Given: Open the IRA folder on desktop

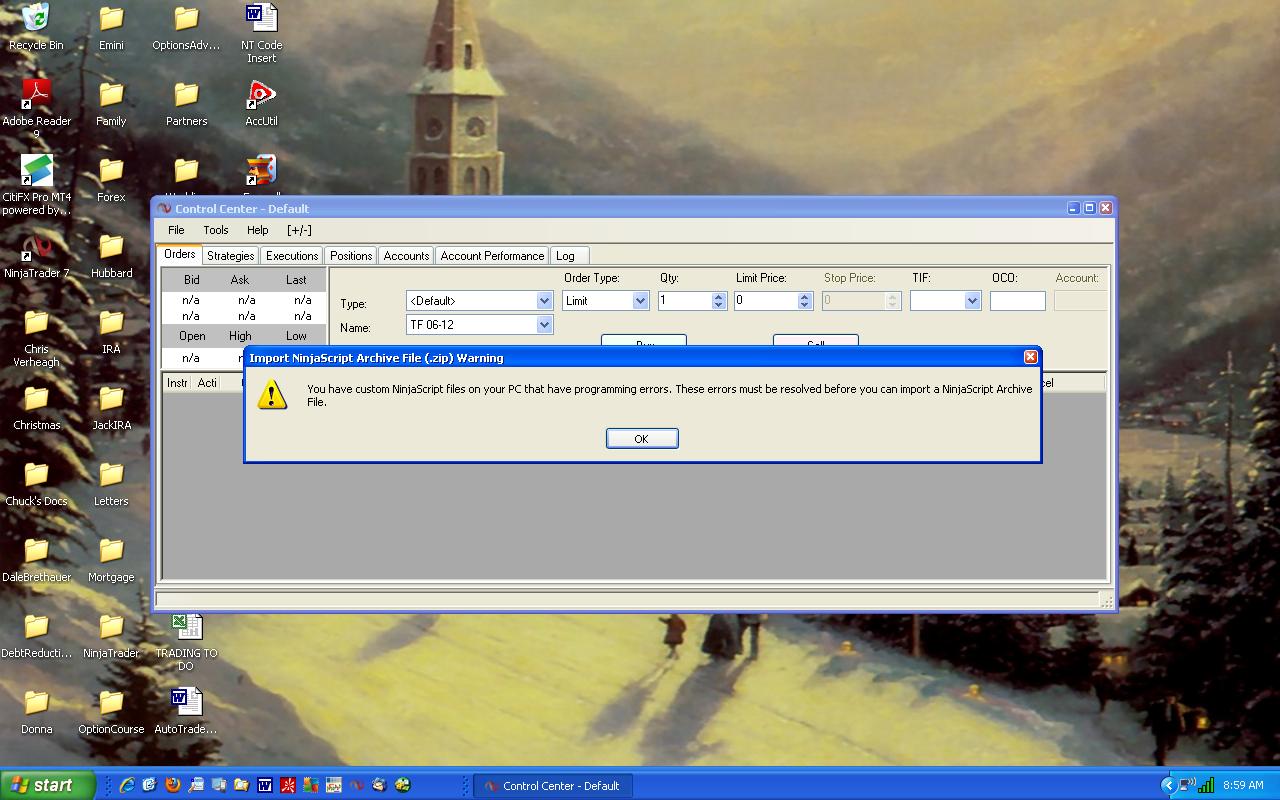Looking at the screenshot, I should click(111, 332).
